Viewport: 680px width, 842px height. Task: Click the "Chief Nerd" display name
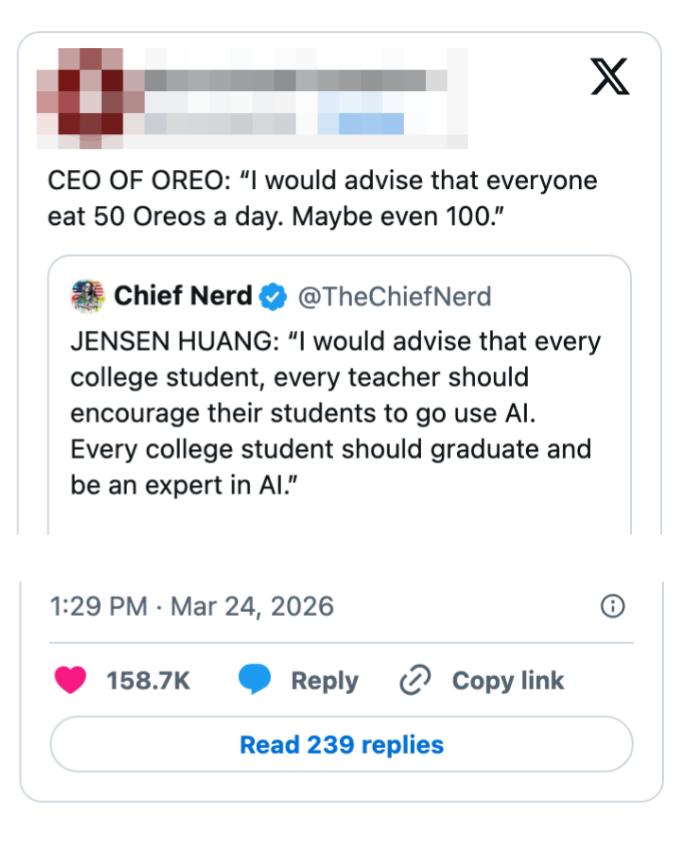[x=185, y=296]
